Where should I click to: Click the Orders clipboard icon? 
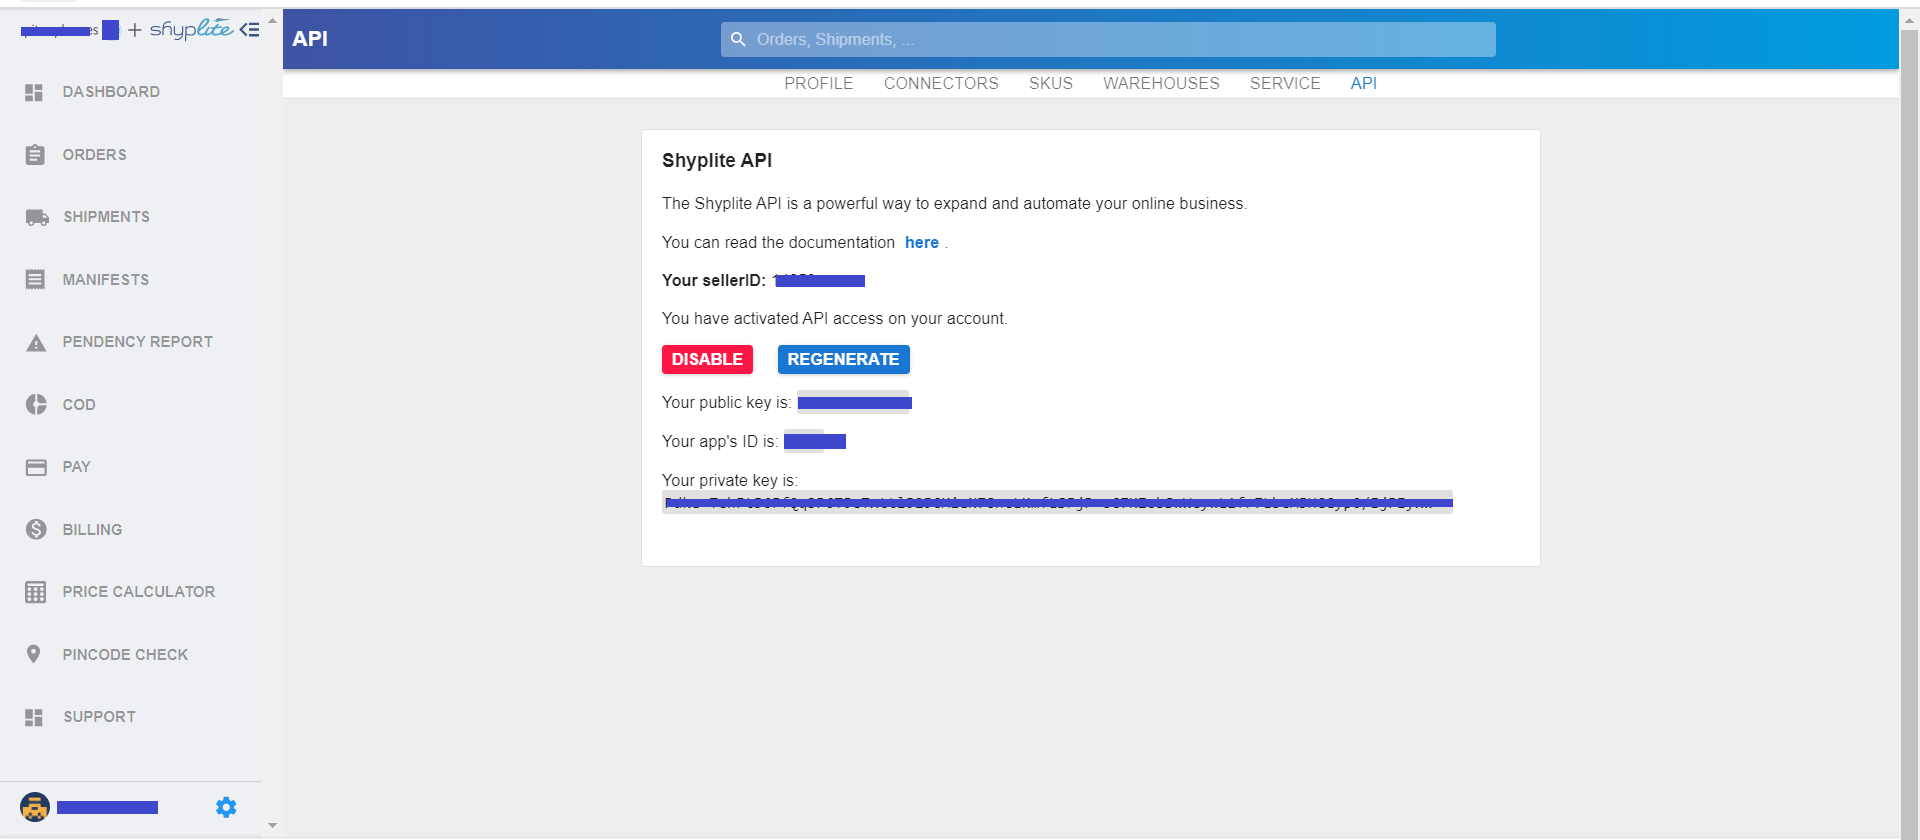(x=35, y=155)
